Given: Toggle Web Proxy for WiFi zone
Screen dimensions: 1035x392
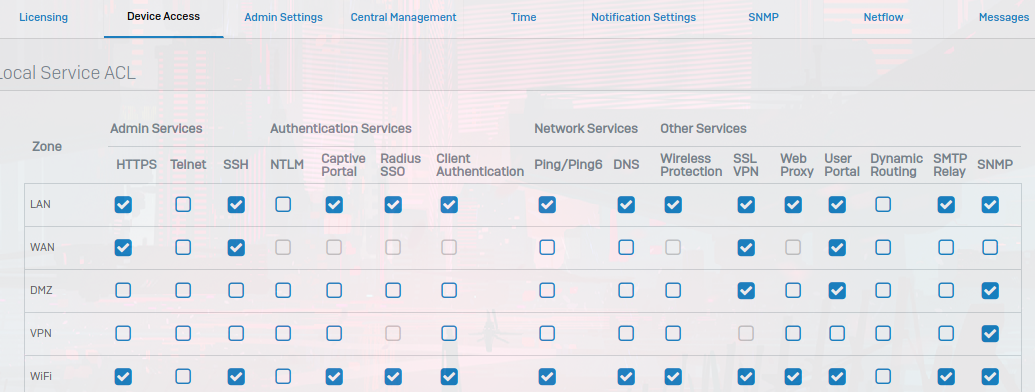Looking at the screenshot, I should [793, 377].
